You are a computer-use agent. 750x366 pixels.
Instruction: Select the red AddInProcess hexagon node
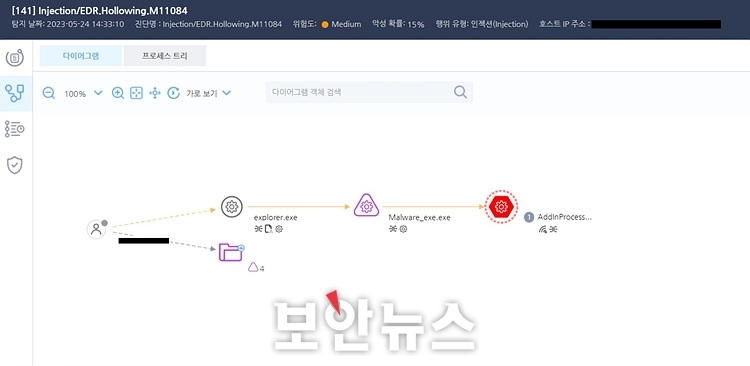[x=501, y=207]
